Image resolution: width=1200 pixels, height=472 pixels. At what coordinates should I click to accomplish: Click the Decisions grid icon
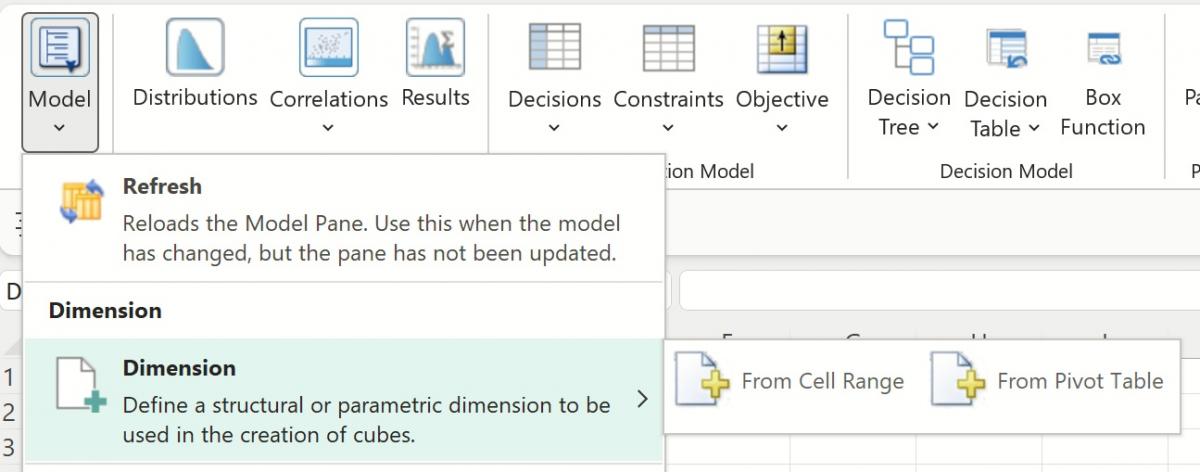[554, 48]
